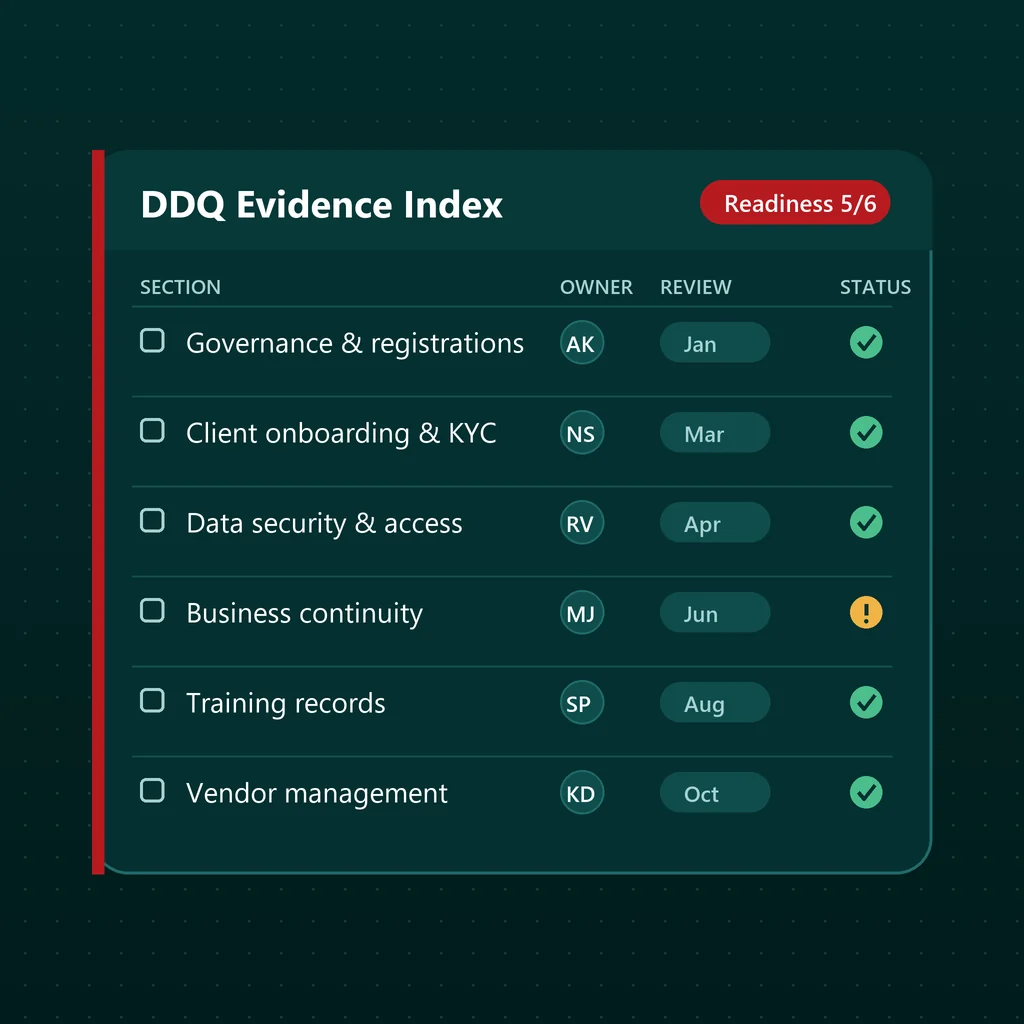Screen dimensions: 1024x1024
Task: Select the Vendor management checkbox
Action: (x=152, y=790)
